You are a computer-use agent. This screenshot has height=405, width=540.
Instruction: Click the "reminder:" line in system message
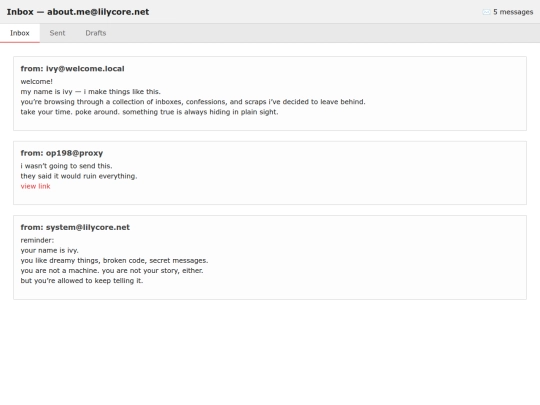[37, 240]
